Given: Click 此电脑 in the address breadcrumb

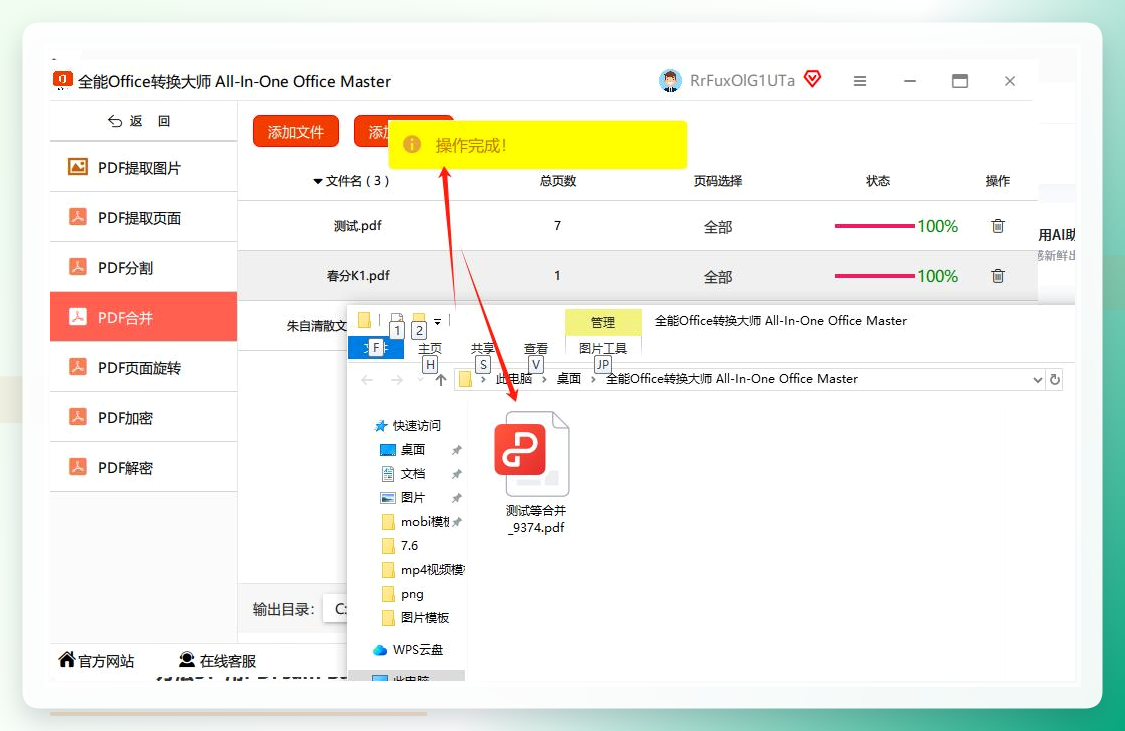Looking at the screenshot, I should tap(514, 379).
